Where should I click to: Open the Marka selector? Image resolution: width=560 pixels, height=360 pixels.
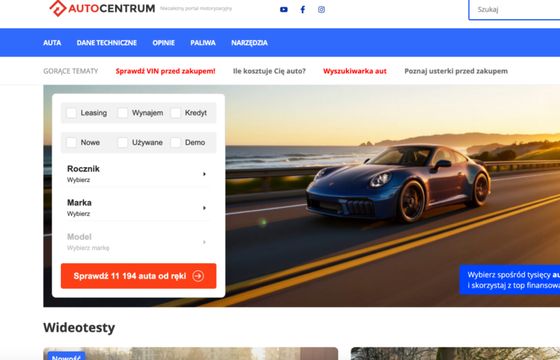click(x=139, y=208)
